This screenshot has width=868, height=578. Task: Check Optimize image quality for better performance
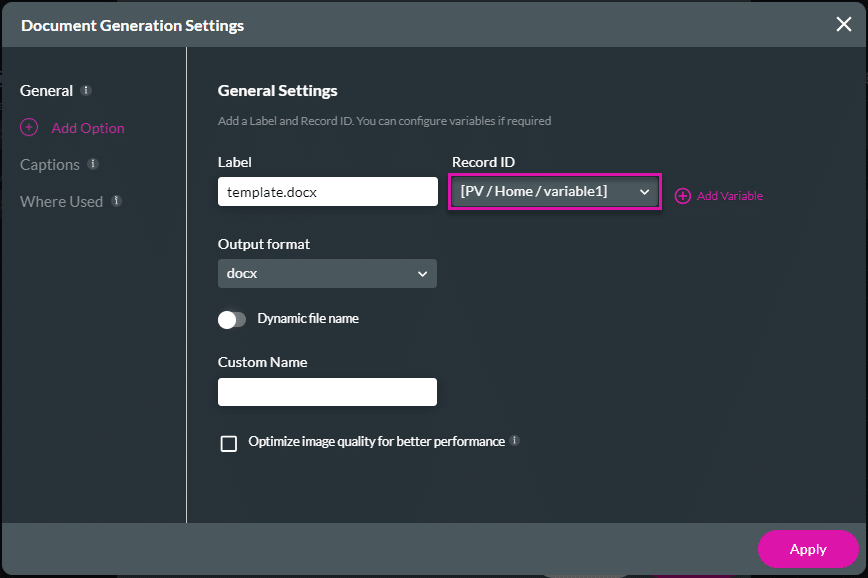click(228, 443)
